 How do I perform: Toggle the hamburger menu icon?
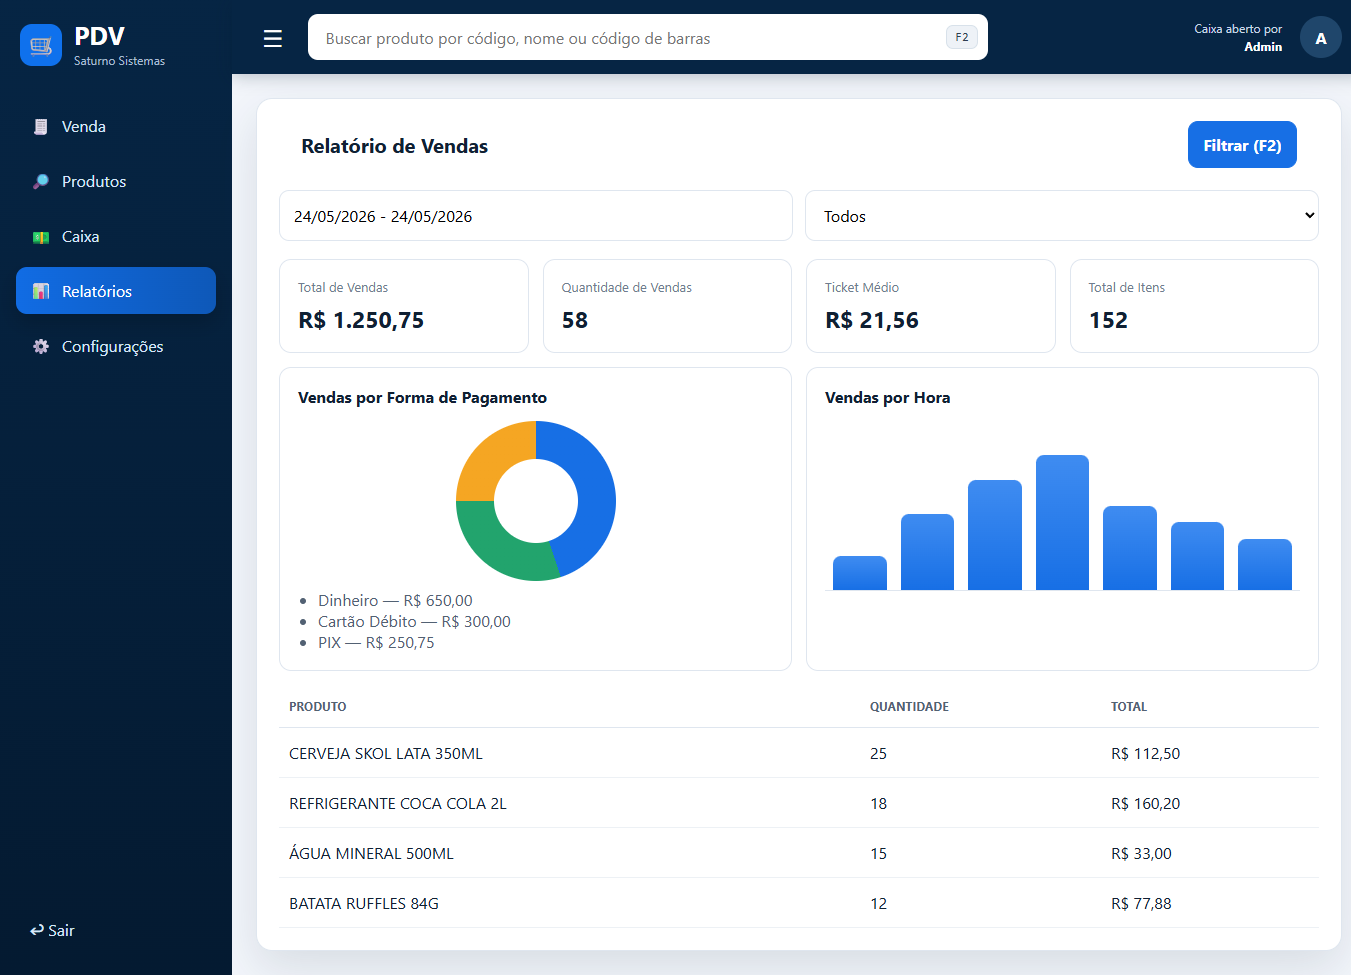273,38
